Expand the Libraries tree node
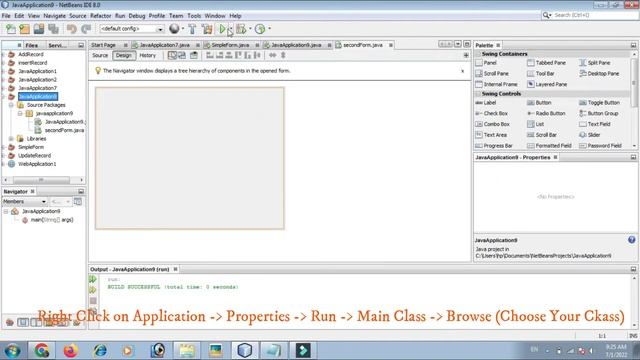Image resolution: width=640 pixels, height=360 pixels. (x=11, y=139)
